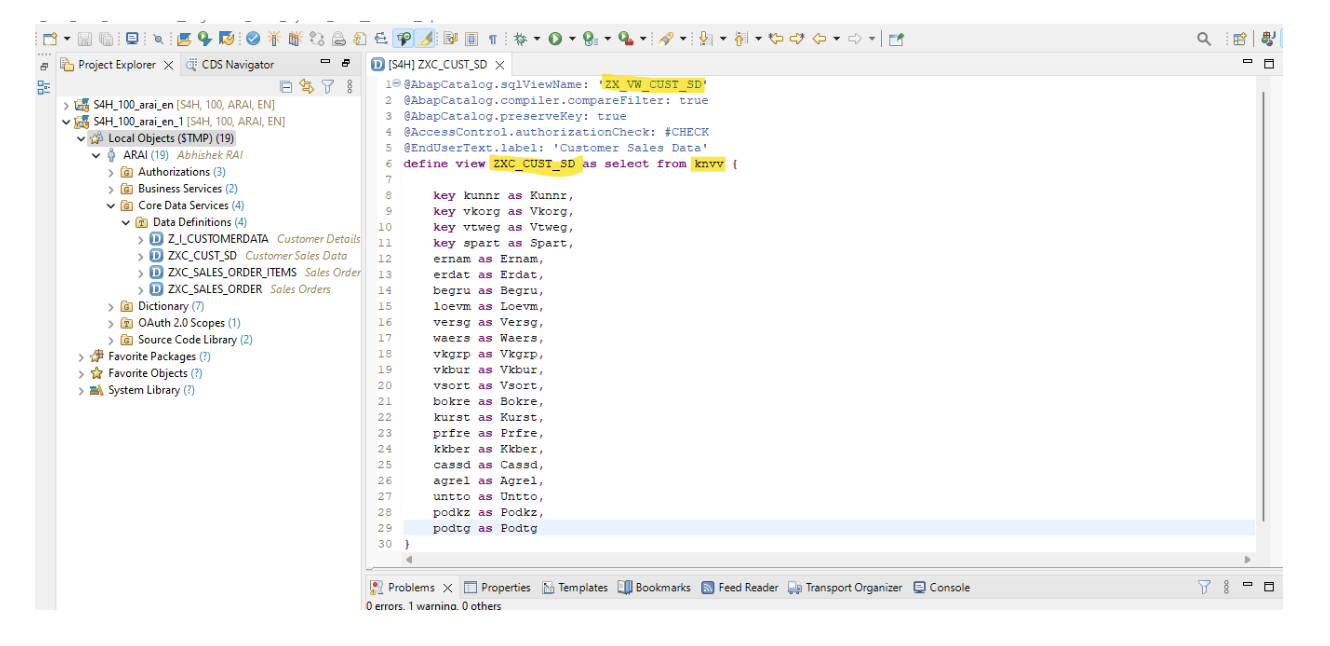Click Collapse All in Project Explorer
Screen dimensions: 1330x646
click(x=286, y=87)
